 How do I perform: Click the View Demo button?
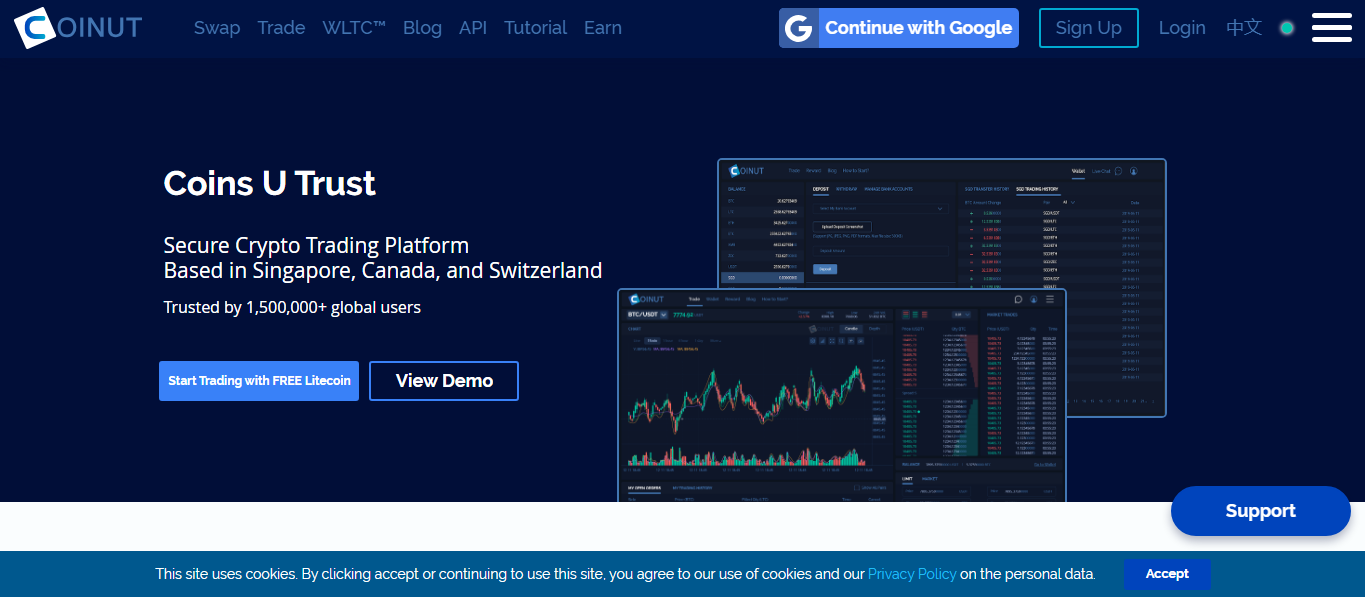point(444,381)
